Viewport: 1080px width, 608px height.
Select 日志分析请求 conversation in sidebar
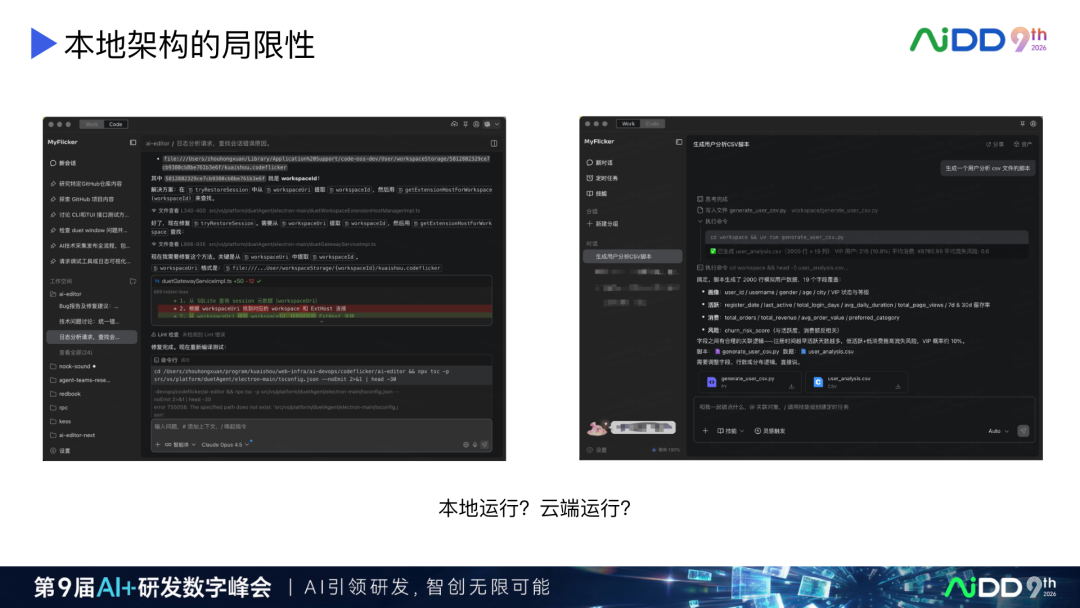coord(92,337)
